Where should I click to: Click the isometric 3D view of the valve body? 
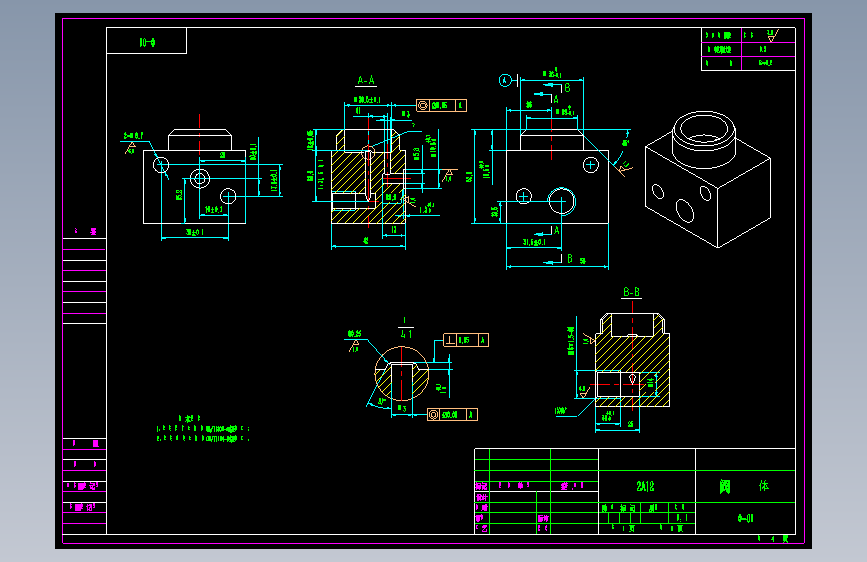pos(708,179)
